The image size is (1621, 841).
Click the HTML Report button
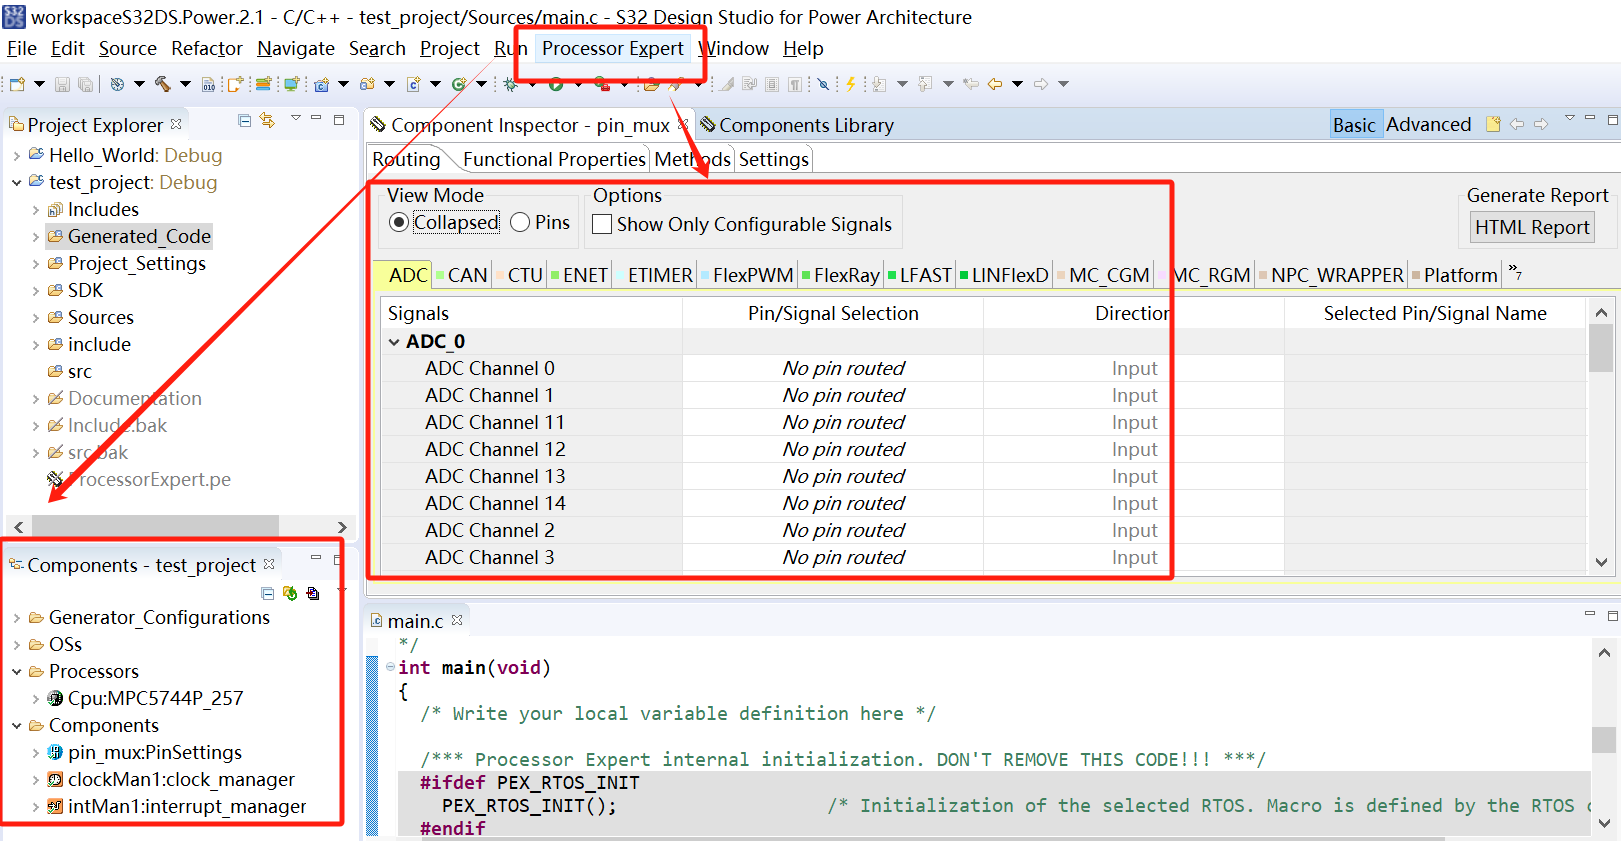coord(1531,227)
